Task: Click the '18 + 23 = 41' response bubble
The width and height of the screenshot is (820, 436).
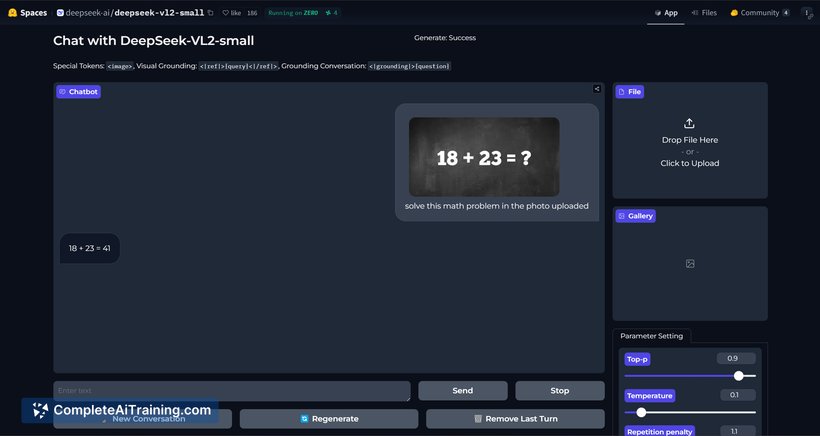Action: 89,248
